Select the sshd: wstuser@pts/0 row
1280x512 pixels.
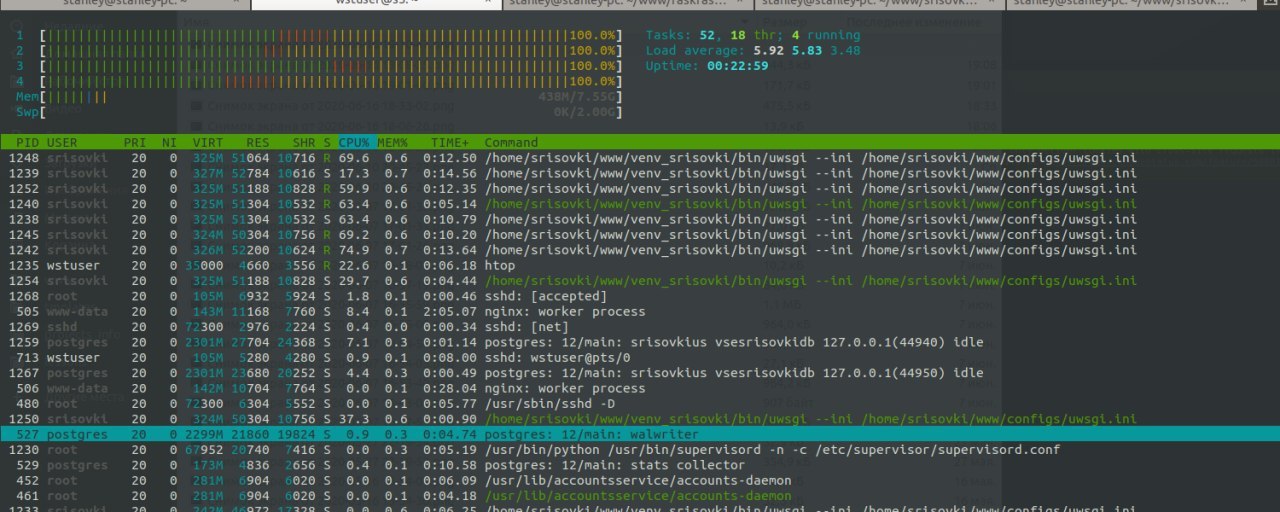[x=640, y=358]
